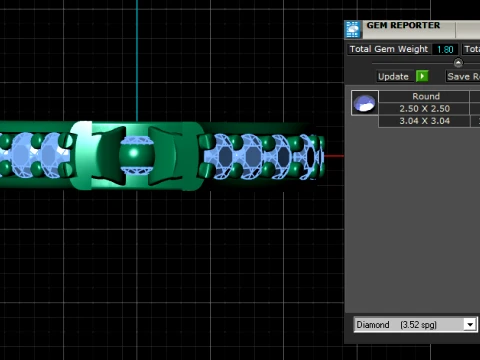Open the Diamond (3.52 spg) material dropdown
Image resolution: width=480 pixels, height=360 pixels.
(415, 324)
